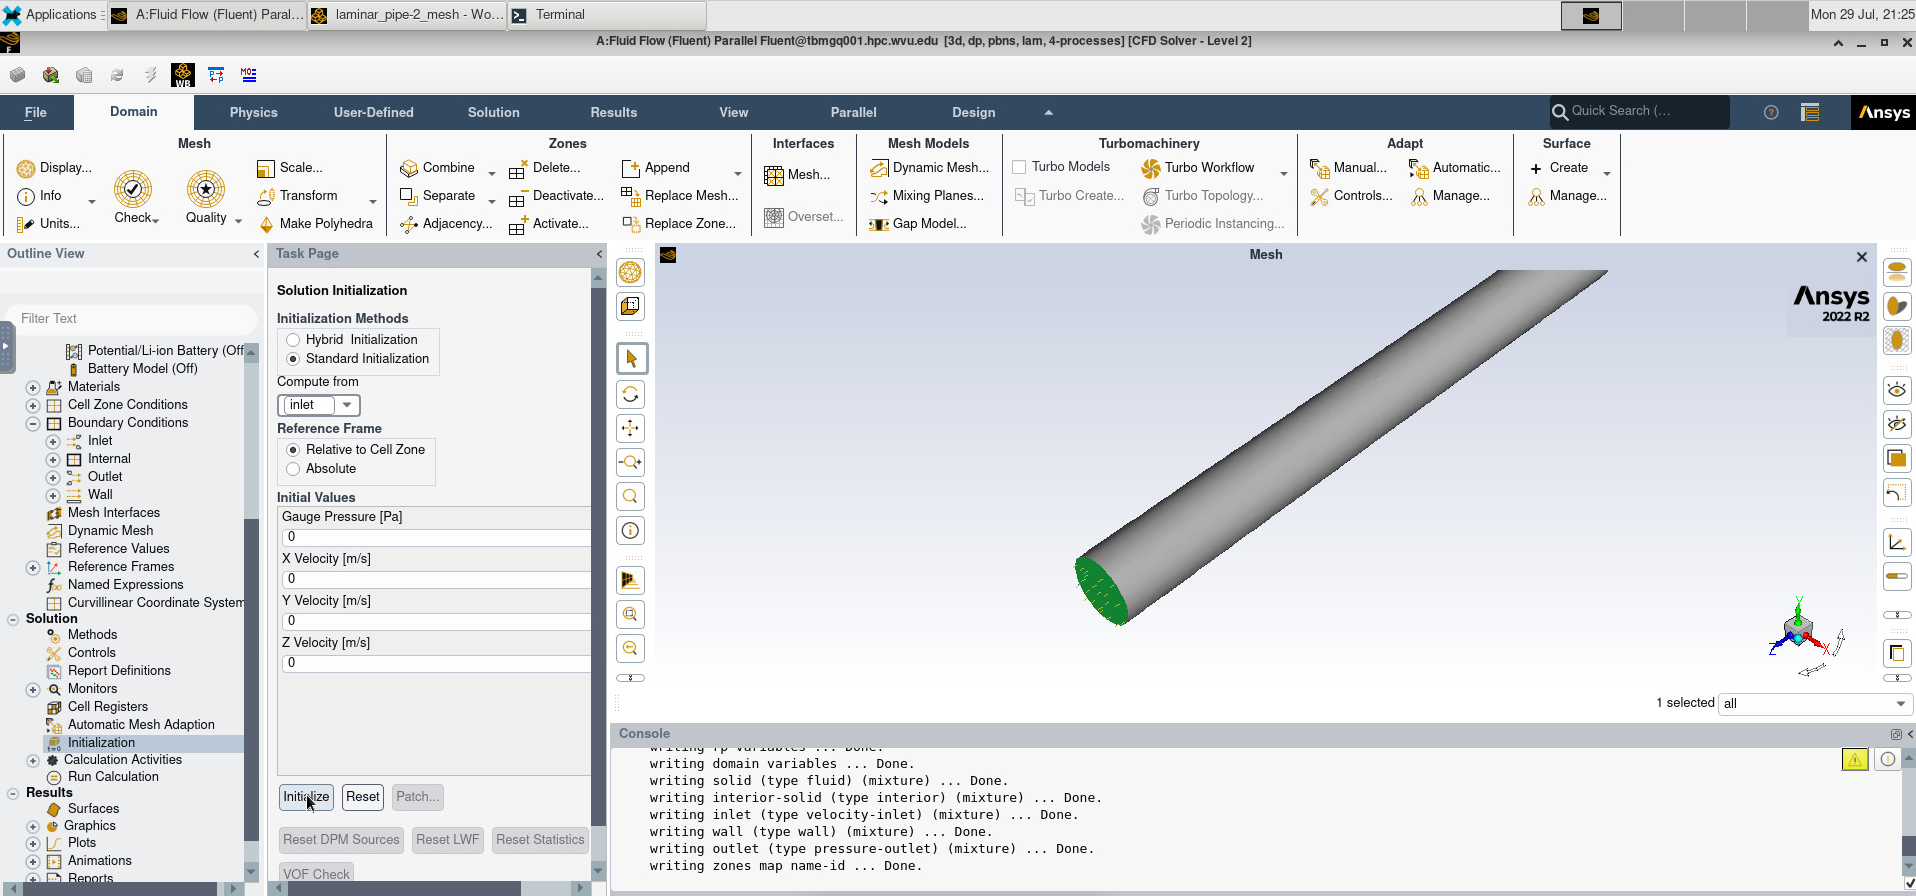The height and width of the screenshot is (896, 1916).
Task: Open Dynamic Mesh settings
Action: tap(930, 167)
